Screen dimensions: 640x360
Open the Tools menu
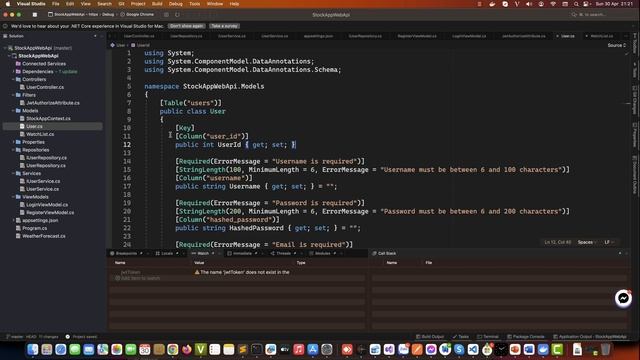[195, 4]
